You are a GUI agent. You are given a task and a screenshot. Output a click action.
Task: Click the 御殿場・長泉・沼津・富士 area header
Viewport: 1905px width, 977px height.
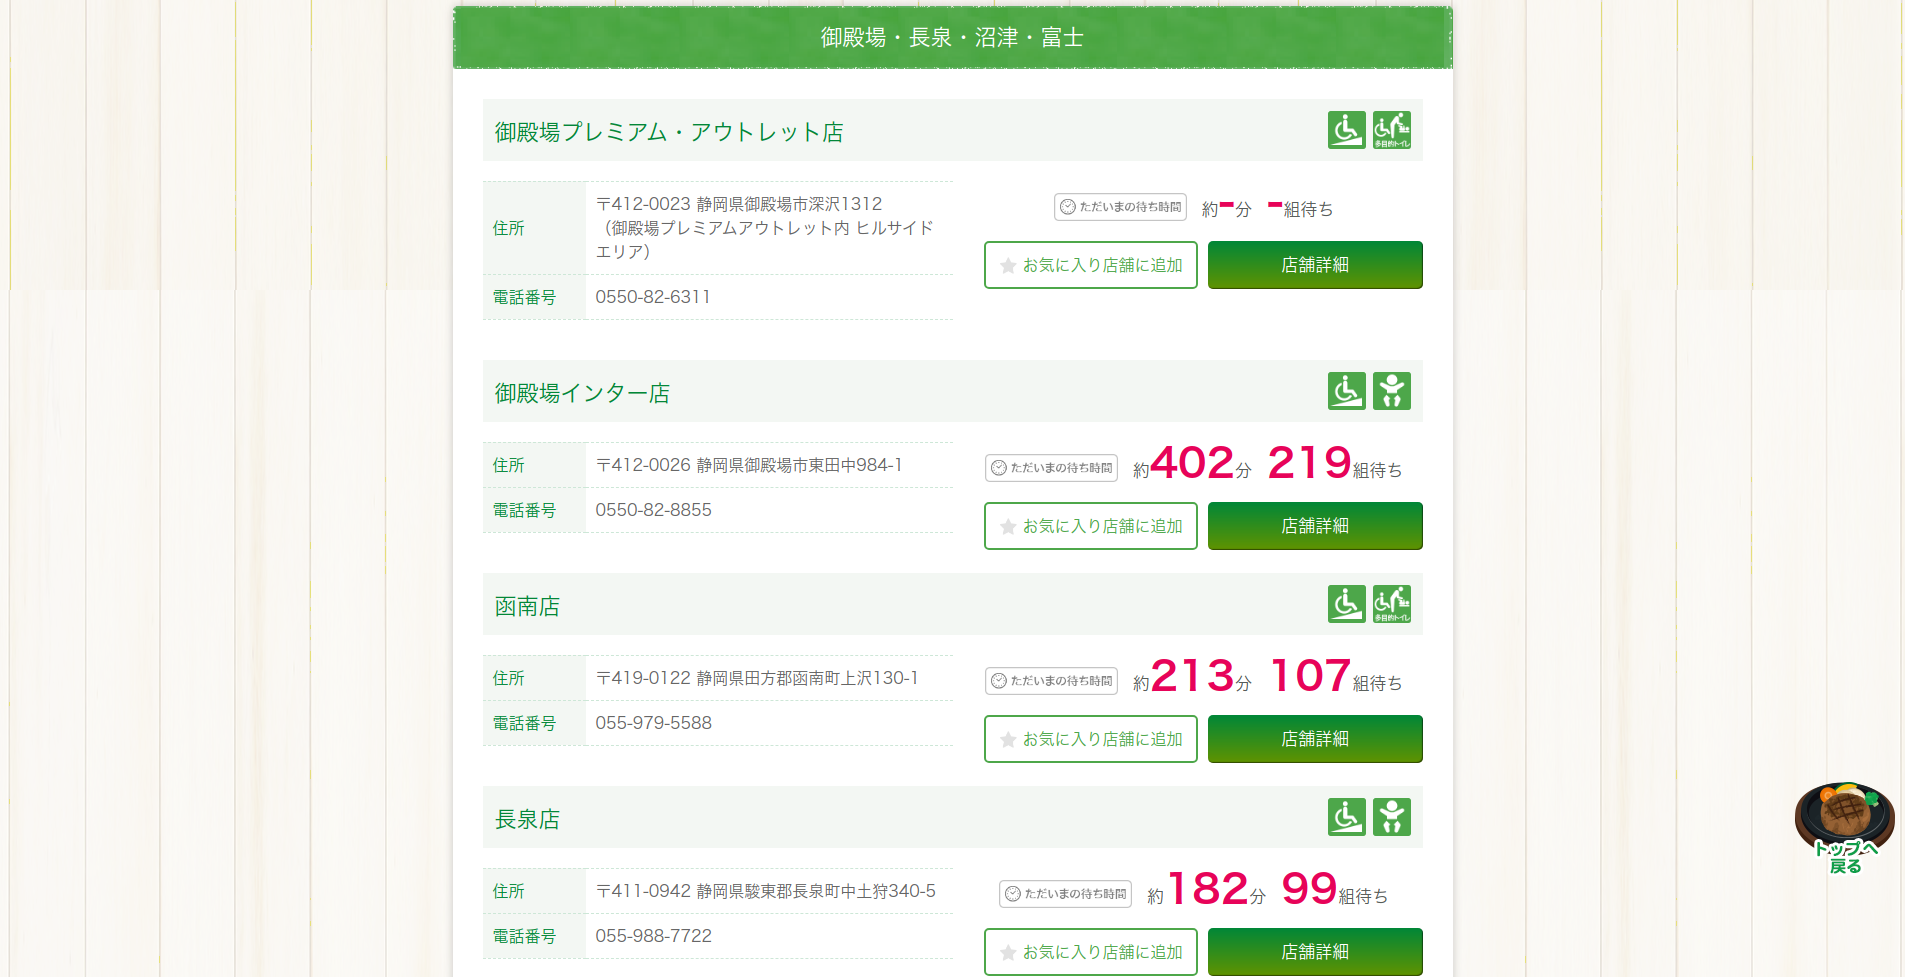point(952,38)
